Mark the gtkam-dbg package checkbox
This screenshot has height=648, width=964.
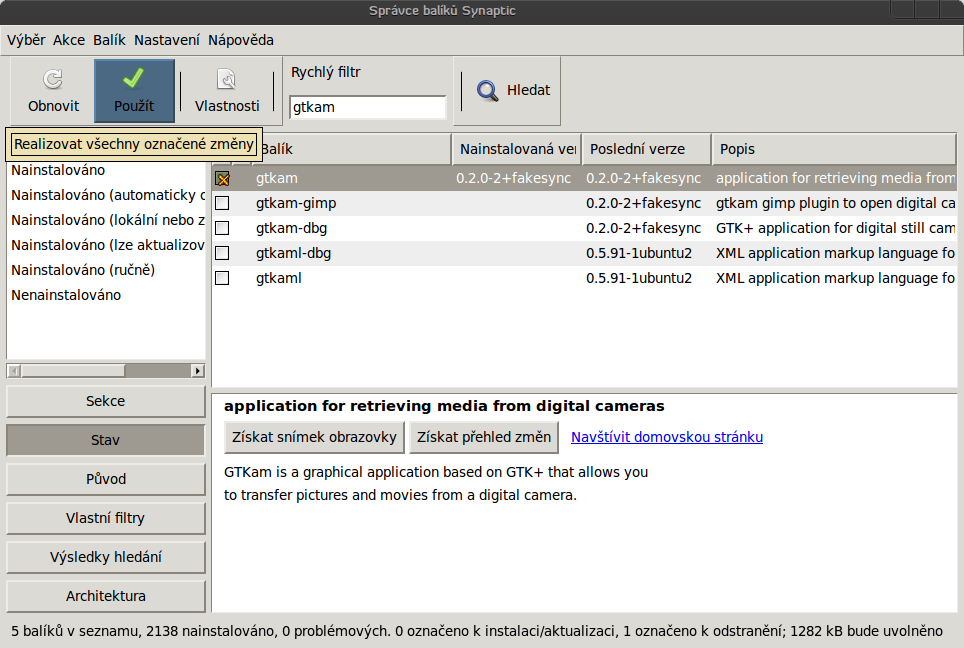coord(223,228)
